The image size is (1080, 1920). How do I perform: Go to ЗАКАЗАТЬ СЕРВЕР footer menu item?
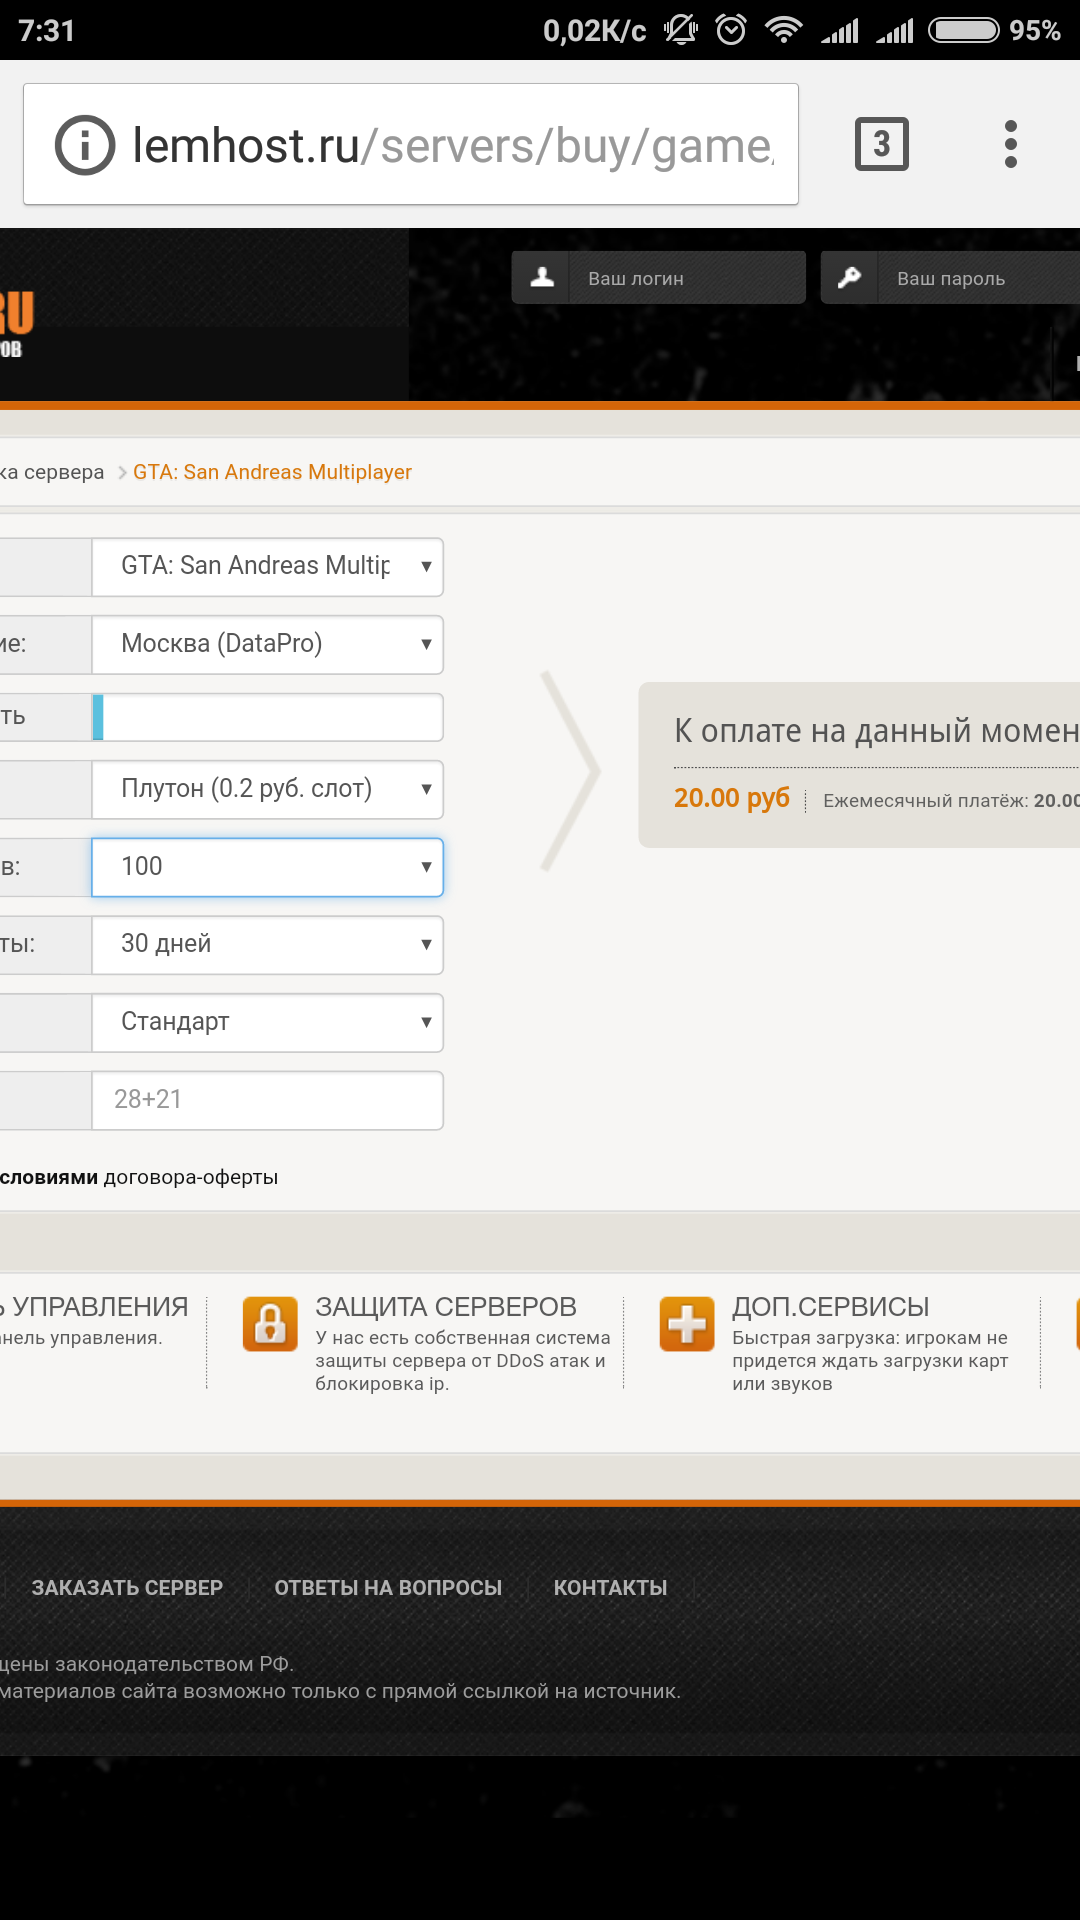(127, 1588)
